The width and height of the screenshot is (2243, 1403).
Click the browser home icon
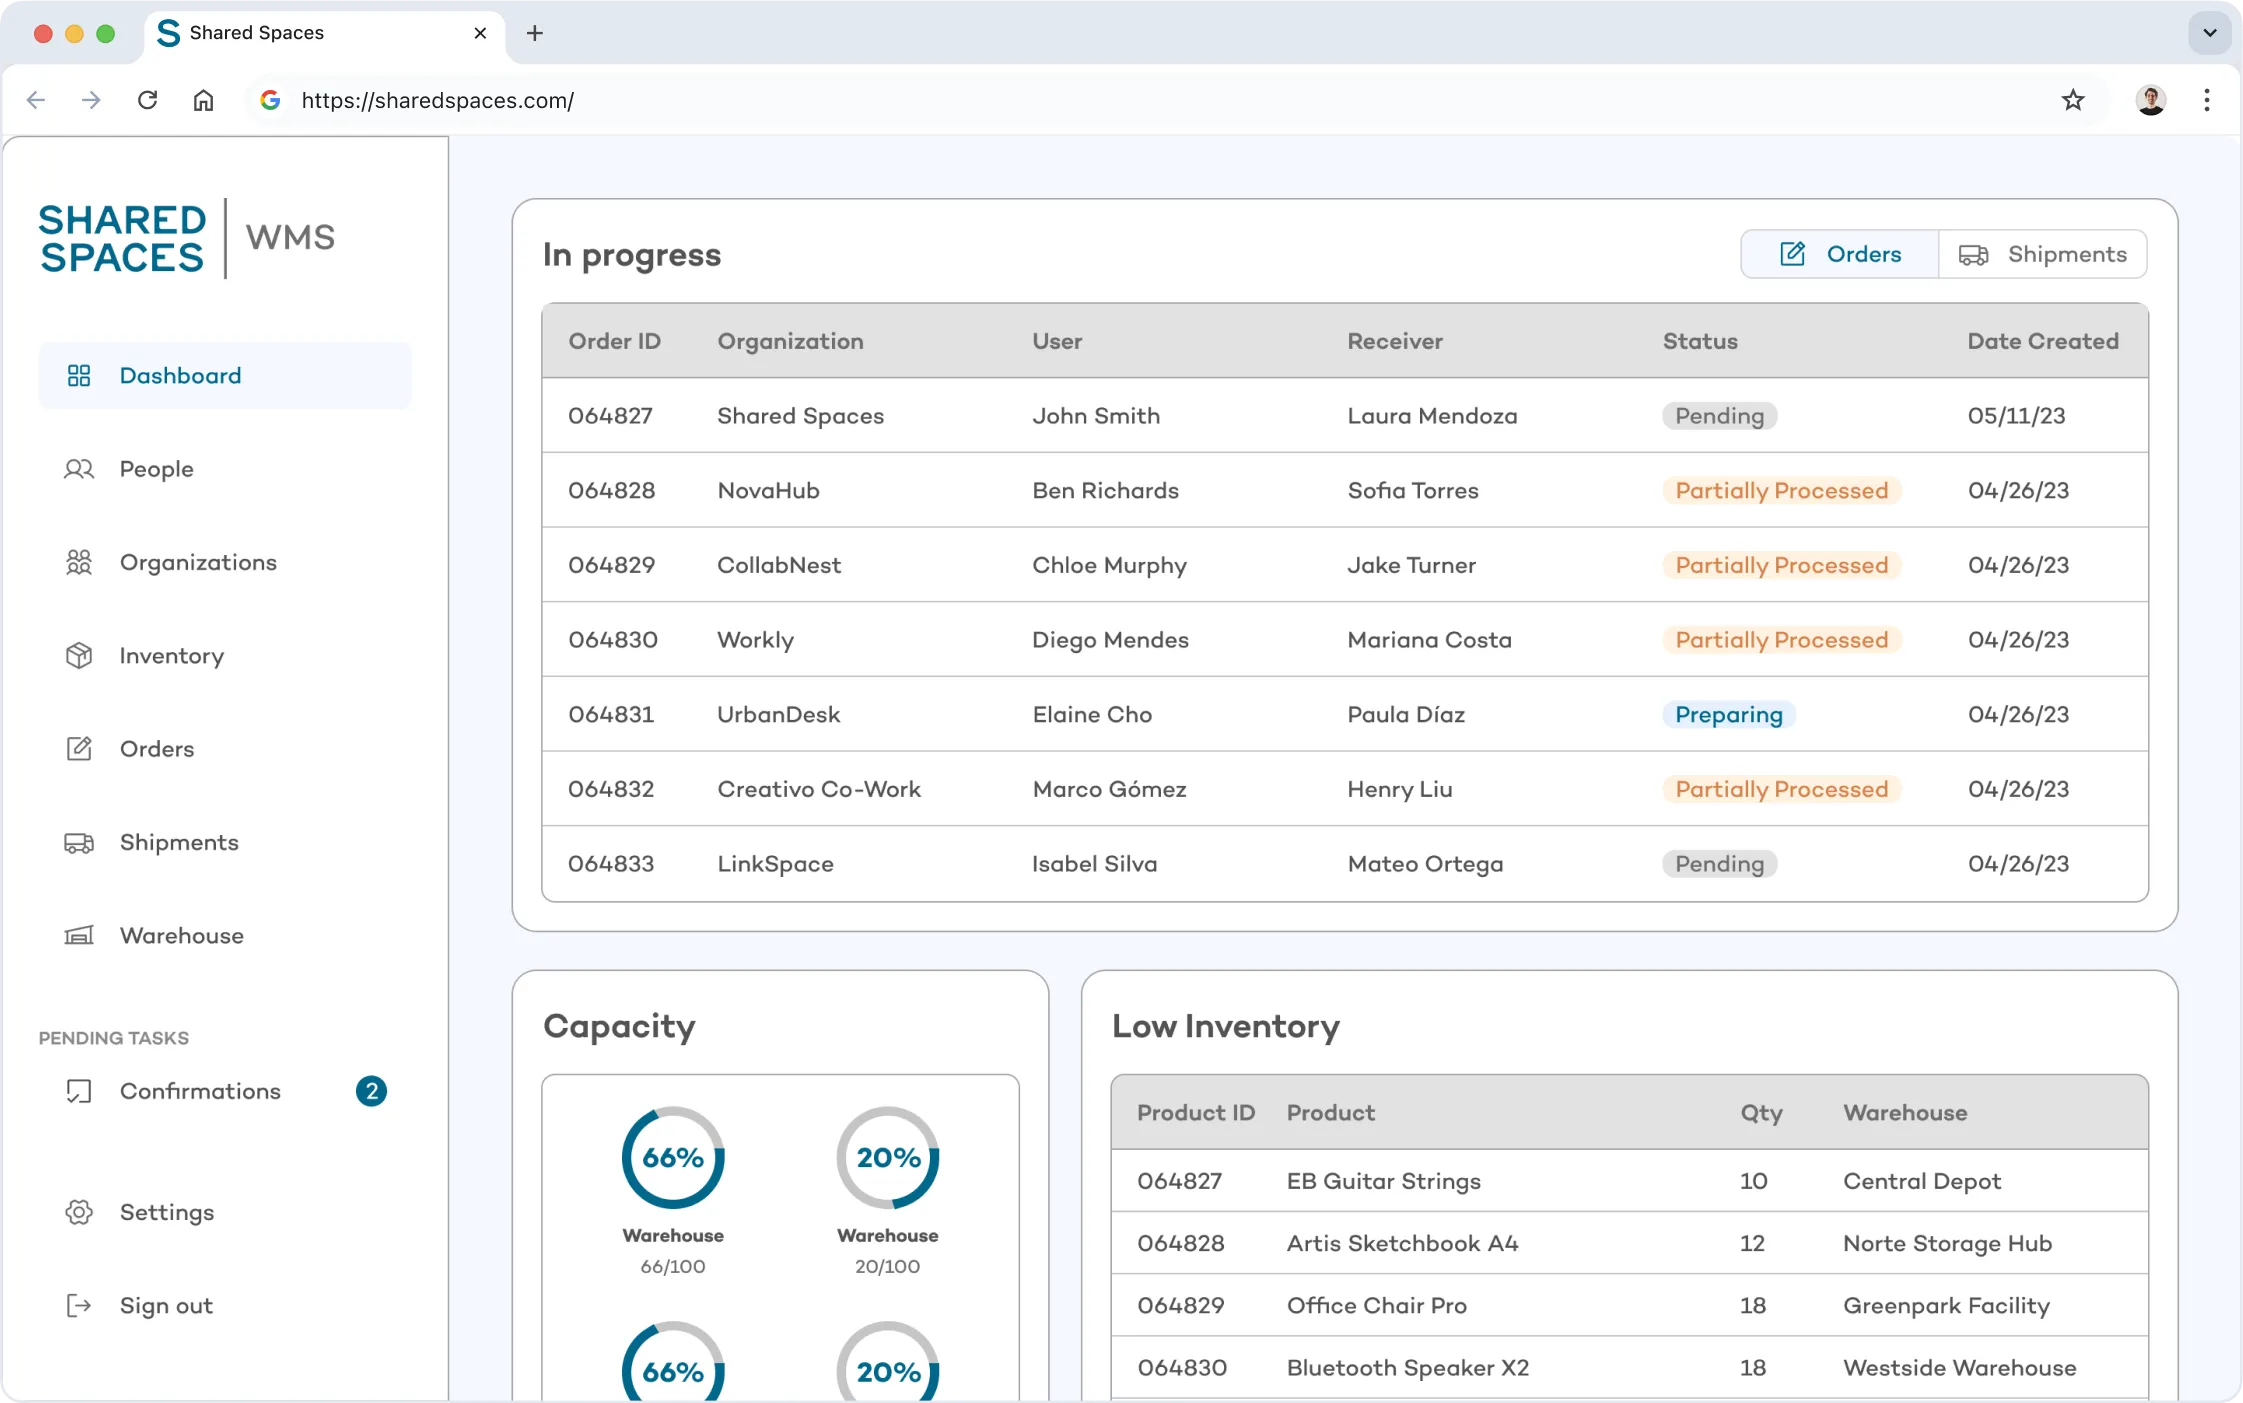[x=203, y=100]
